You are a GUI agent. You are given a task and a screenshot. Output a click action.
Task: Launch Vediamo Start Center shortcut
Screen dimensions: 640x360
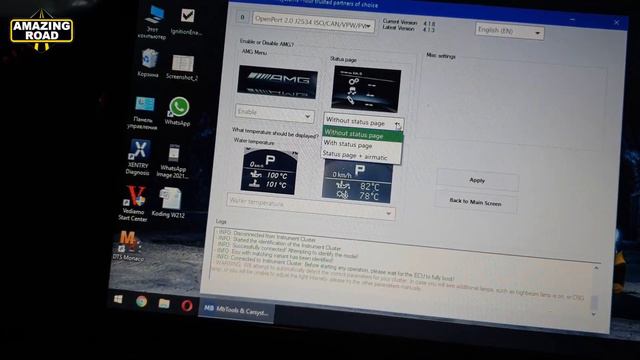coord(134,203)
